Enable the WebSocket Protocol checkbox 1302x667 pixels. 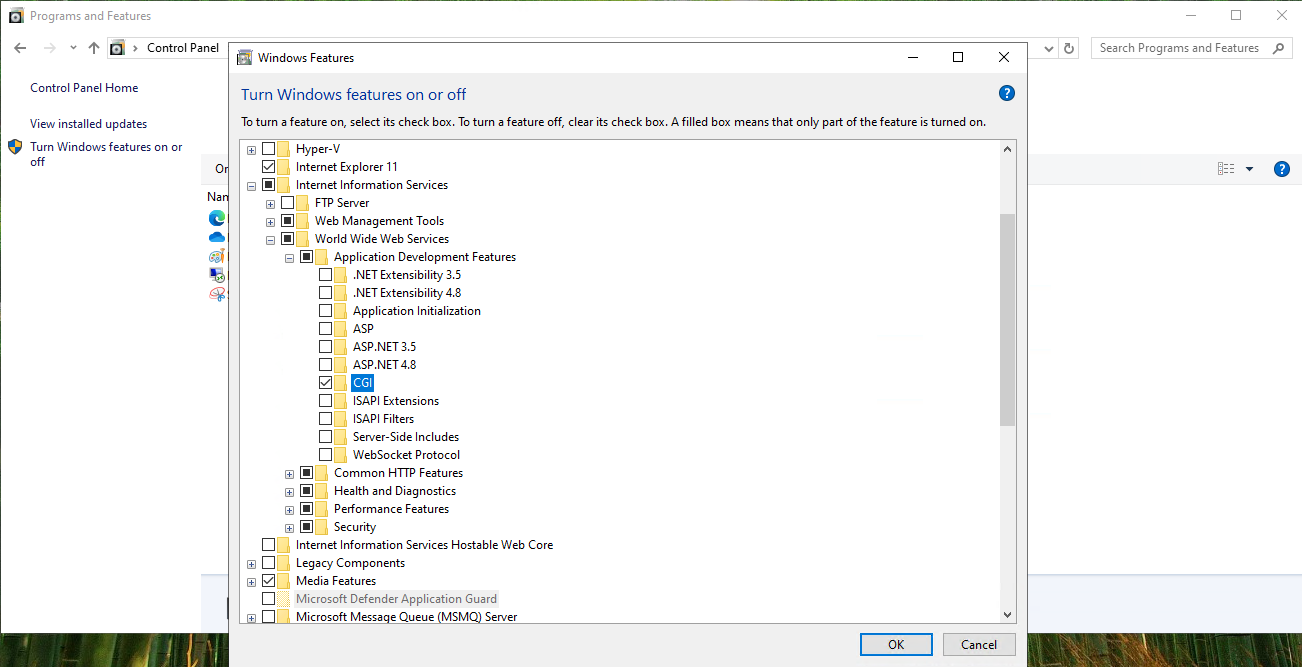325,455
